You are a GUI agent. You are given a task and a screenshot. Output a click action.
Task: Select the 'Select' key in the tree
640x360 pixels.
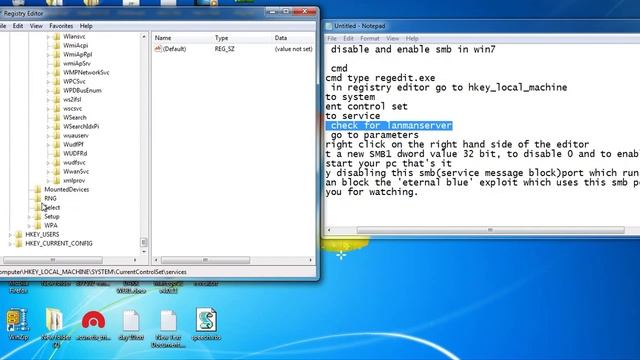coord(52,207)
